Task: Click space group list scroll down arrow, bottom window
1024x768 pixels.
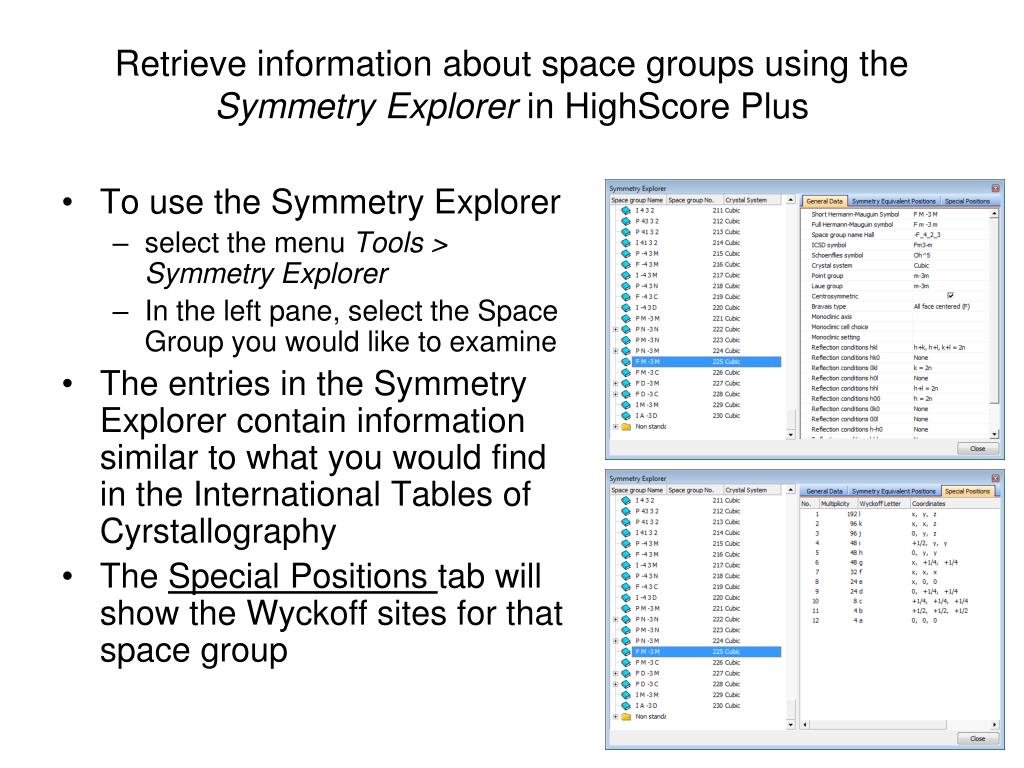Action: point(790,724)
